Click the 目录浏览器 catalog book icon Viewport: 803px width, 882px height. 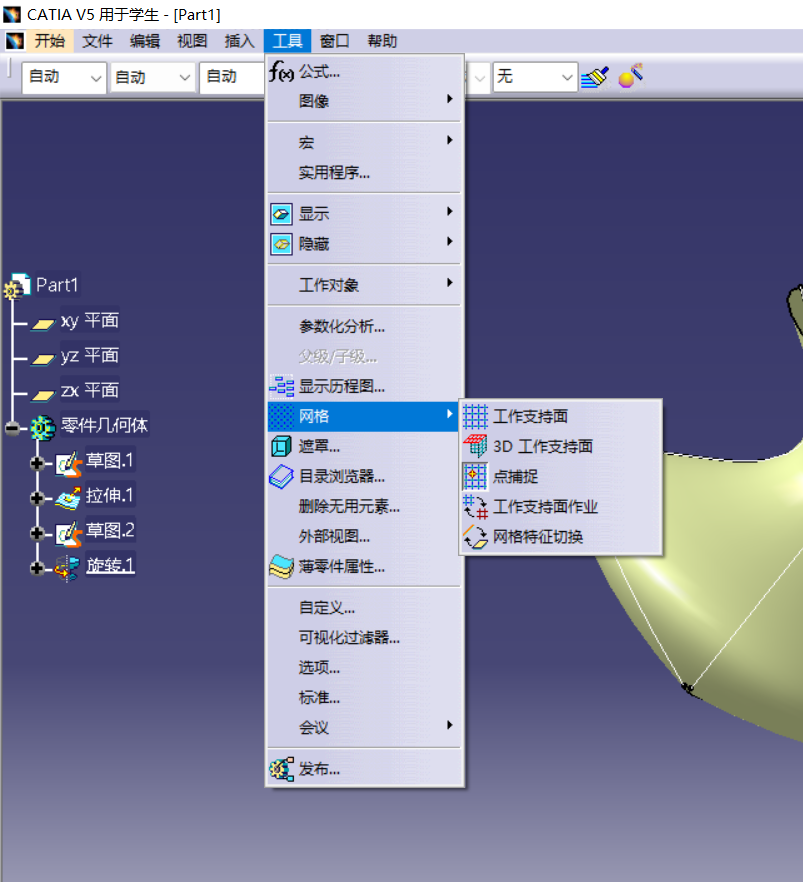click(x=281, y=476)
